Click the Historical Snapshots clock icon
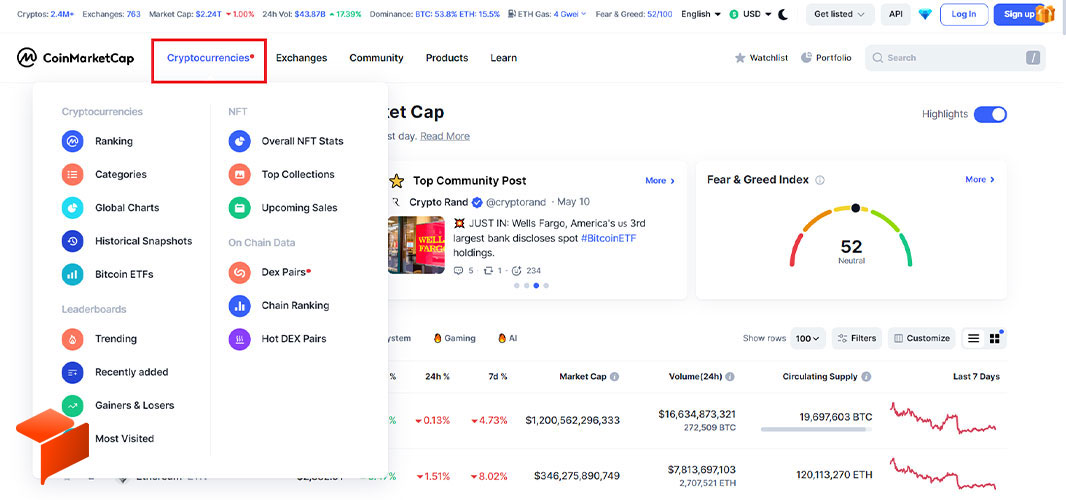The width and height of the screenshot is (1066, 500). point(72,241)
